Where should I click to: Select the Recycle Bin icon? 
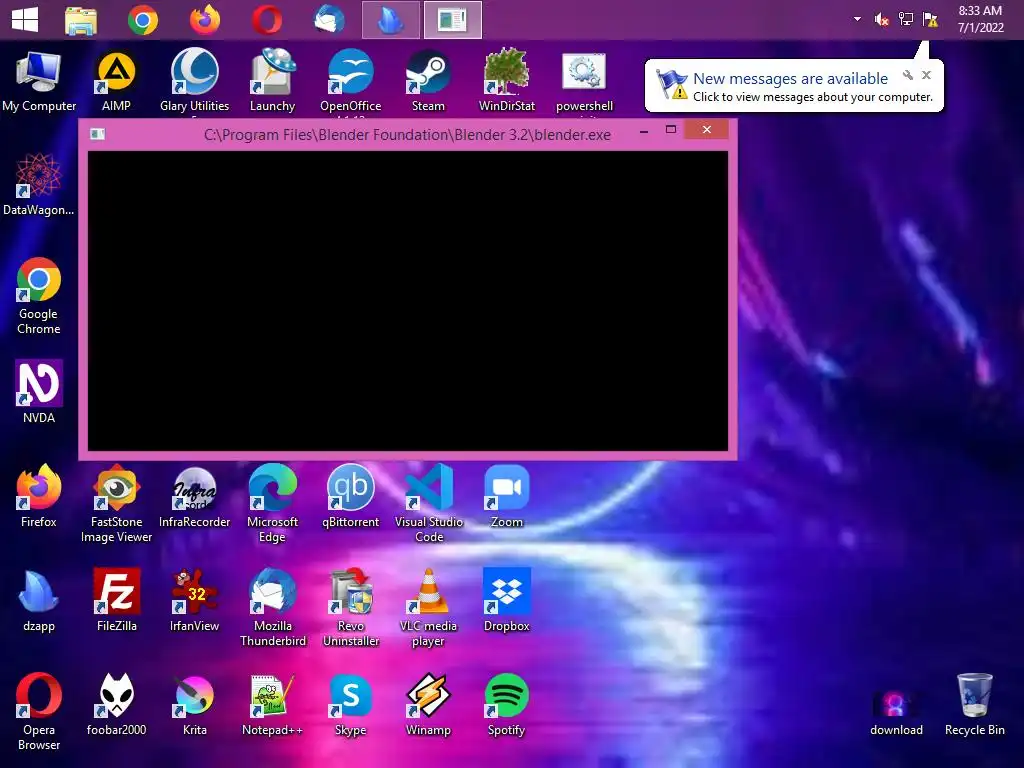(974, 704)
